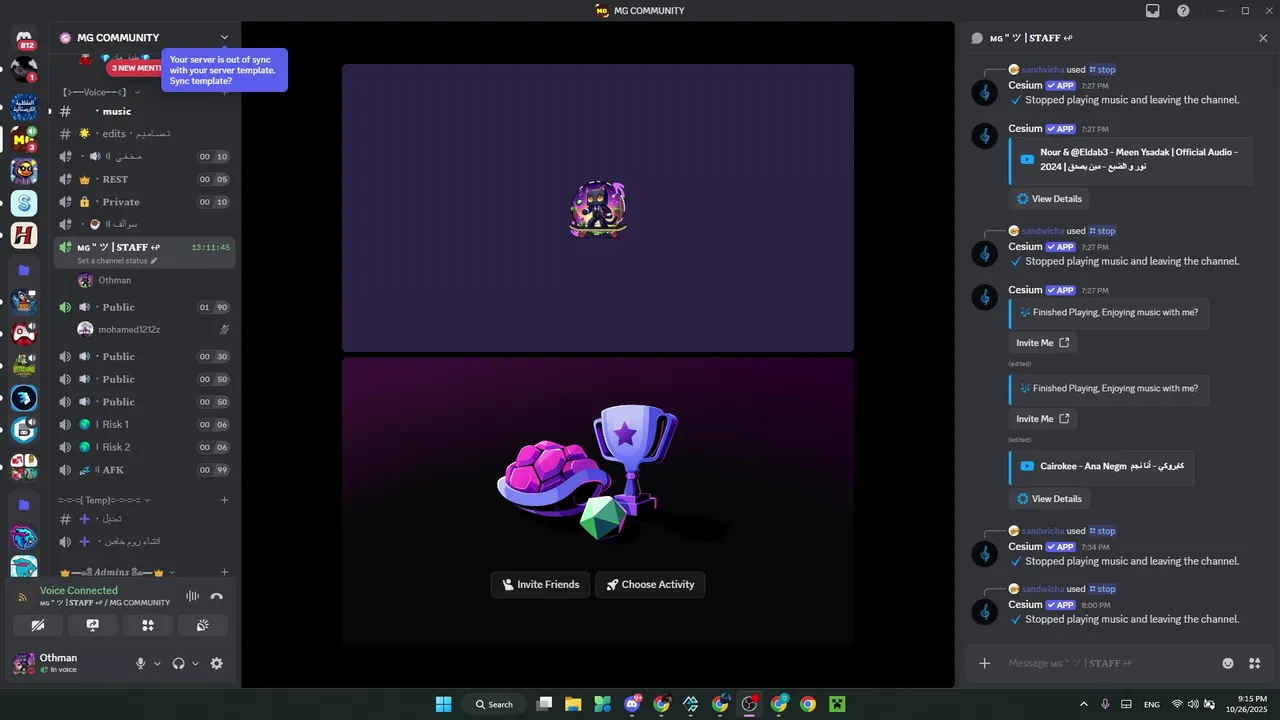The width and height of the screenshot is (1280, 720).
Task: Open View Details under Cairokee track
Action: pyautogui.click(x=1049, y=499)
